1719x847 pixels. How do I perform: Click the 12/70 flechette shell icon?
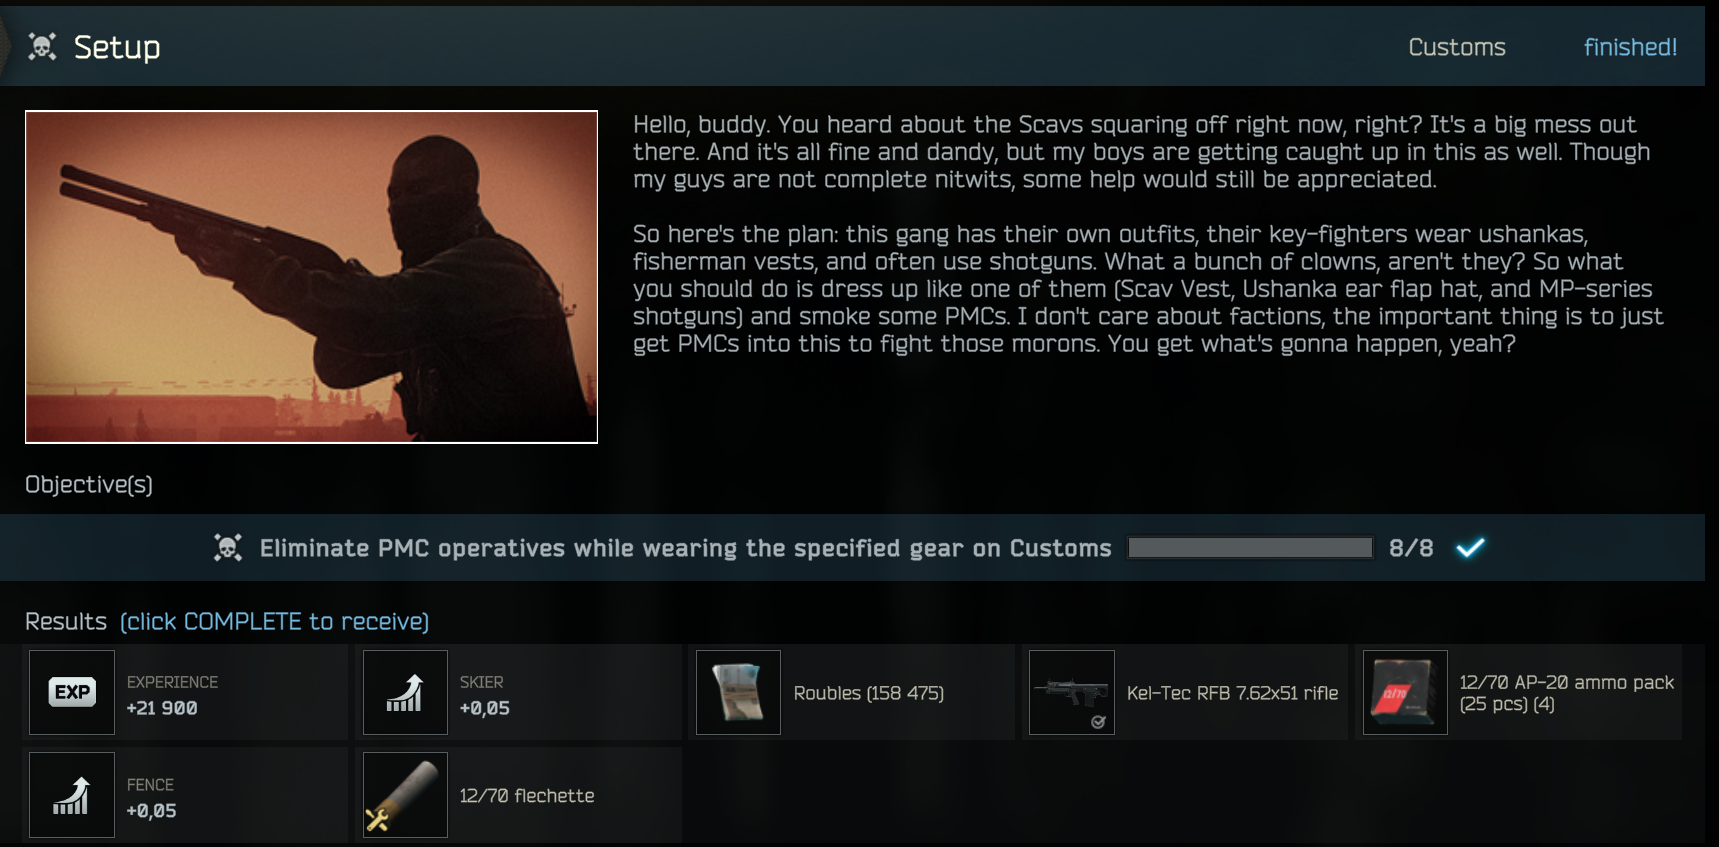(405, 795)
